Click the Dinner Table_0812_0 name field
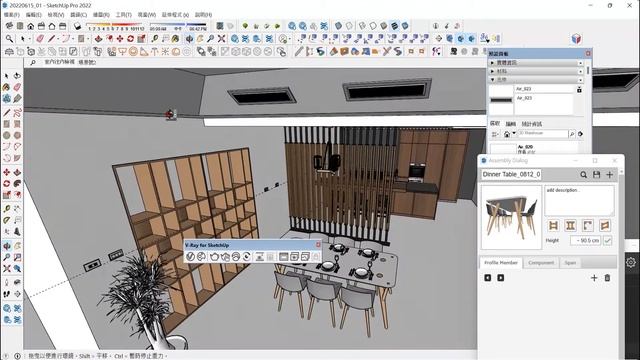The width and height of the screenshot is (640, 360). pos(511,174)
